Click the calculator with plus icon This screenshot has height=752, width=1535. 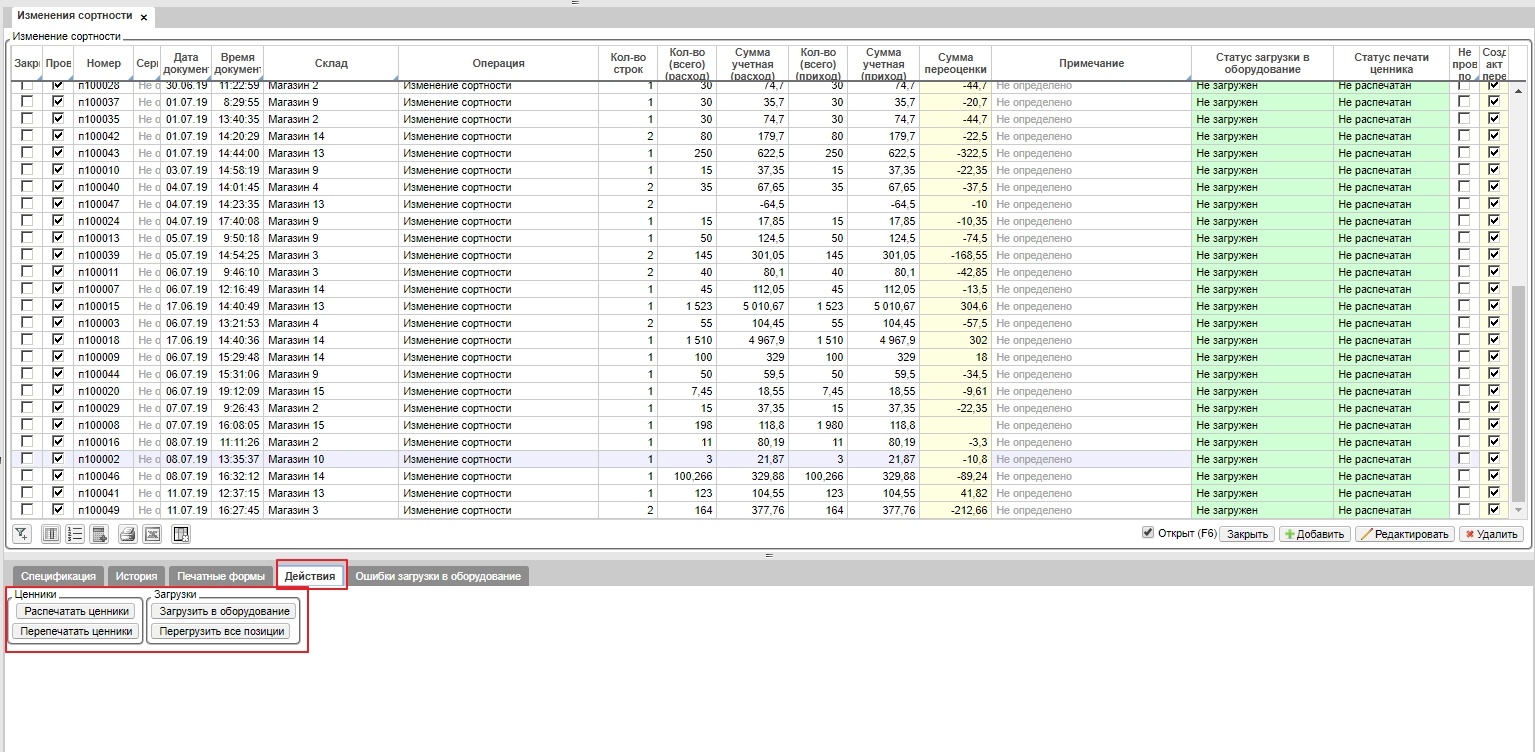100,534
